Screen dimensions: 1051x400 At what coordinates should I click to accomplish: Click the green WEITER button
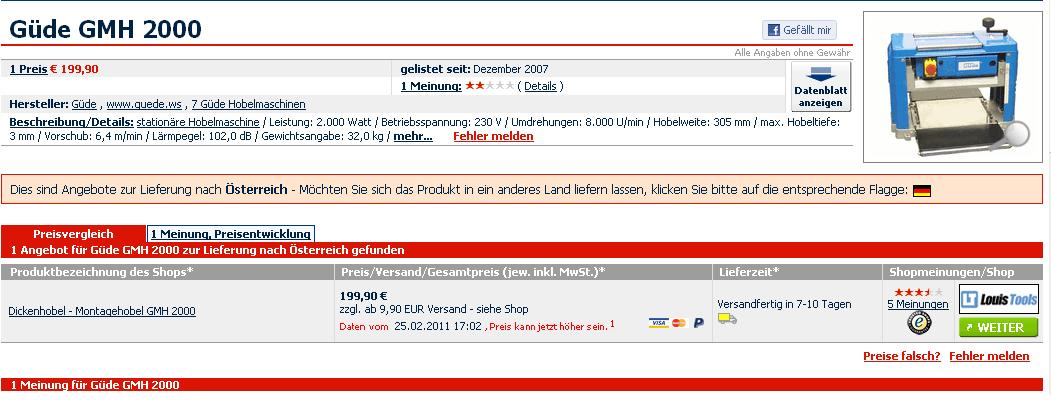(x=999, y=327)
